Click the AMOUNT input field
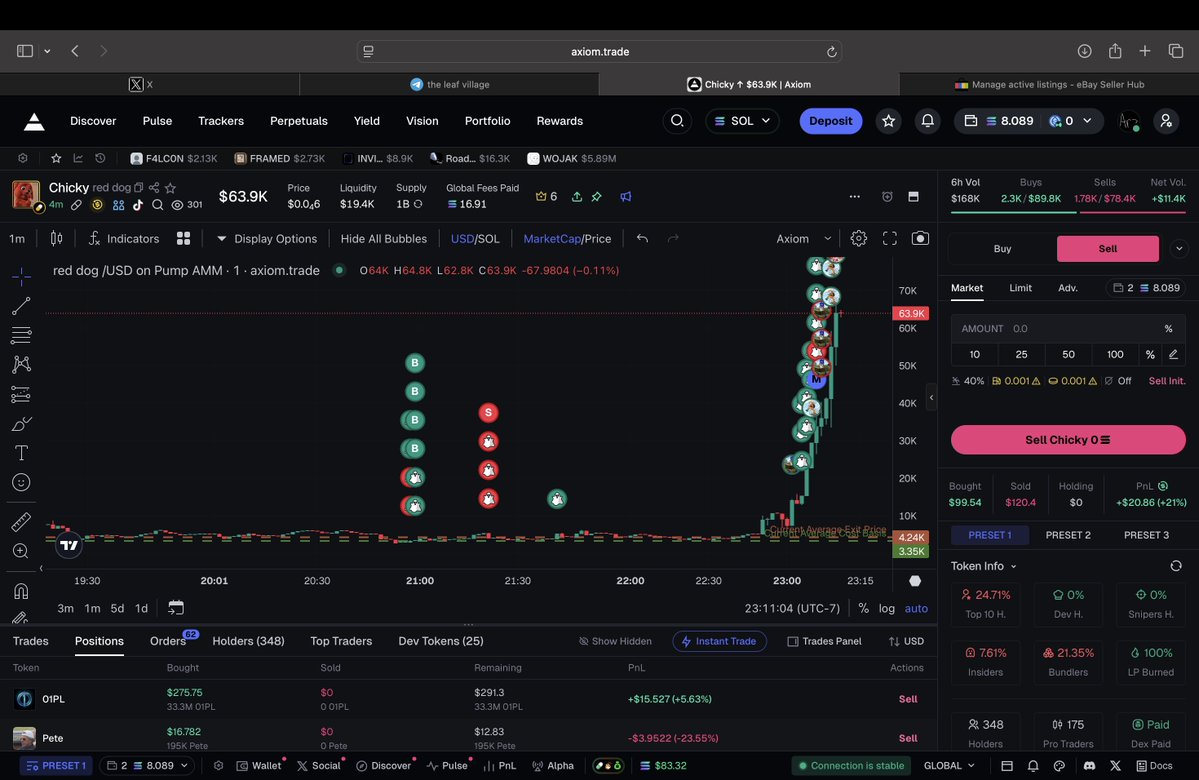Image resolution: width=1199 pixels, height=780 pixels. point(1067,329)
